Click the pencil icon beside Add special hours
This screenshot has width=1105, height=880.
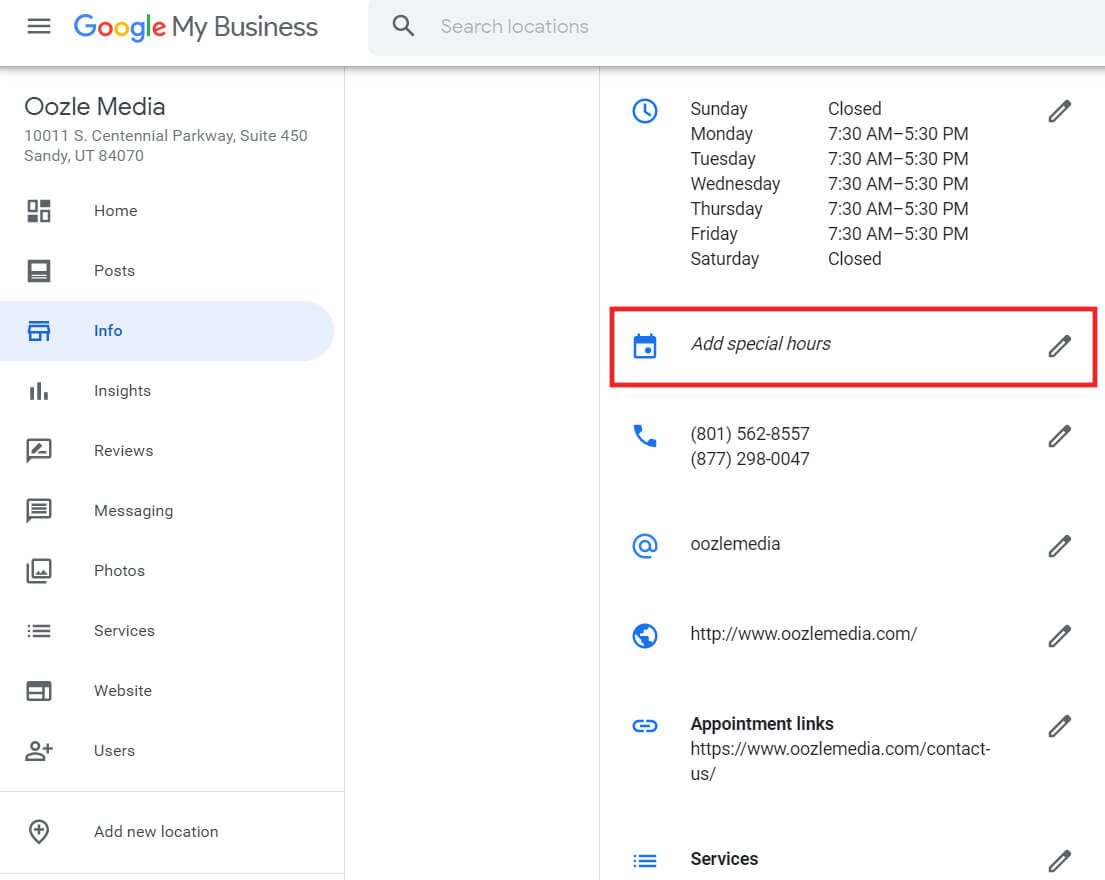point(1059,346)
